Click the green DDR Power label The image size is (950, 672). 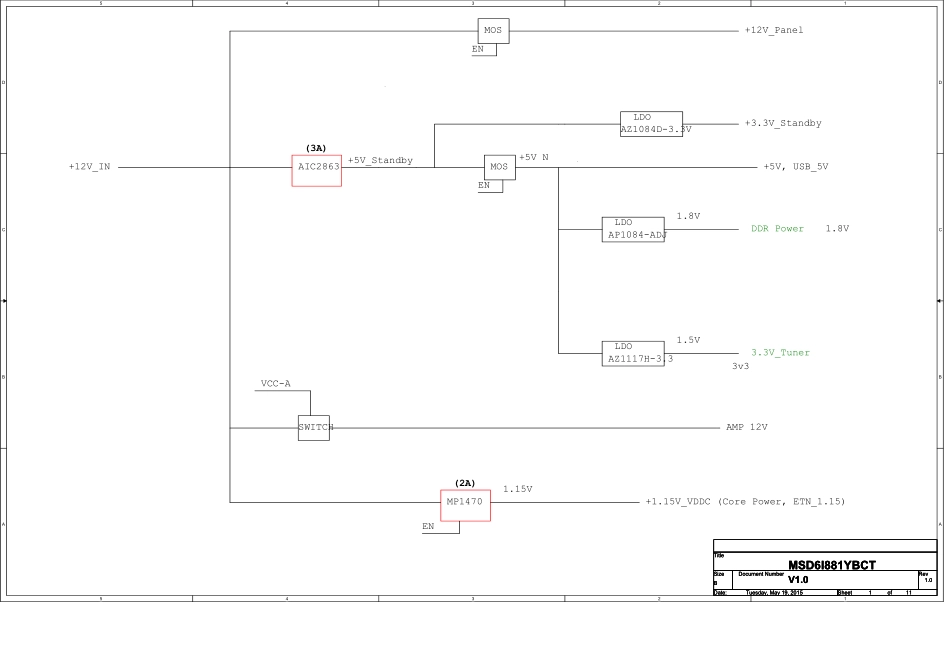777,229
